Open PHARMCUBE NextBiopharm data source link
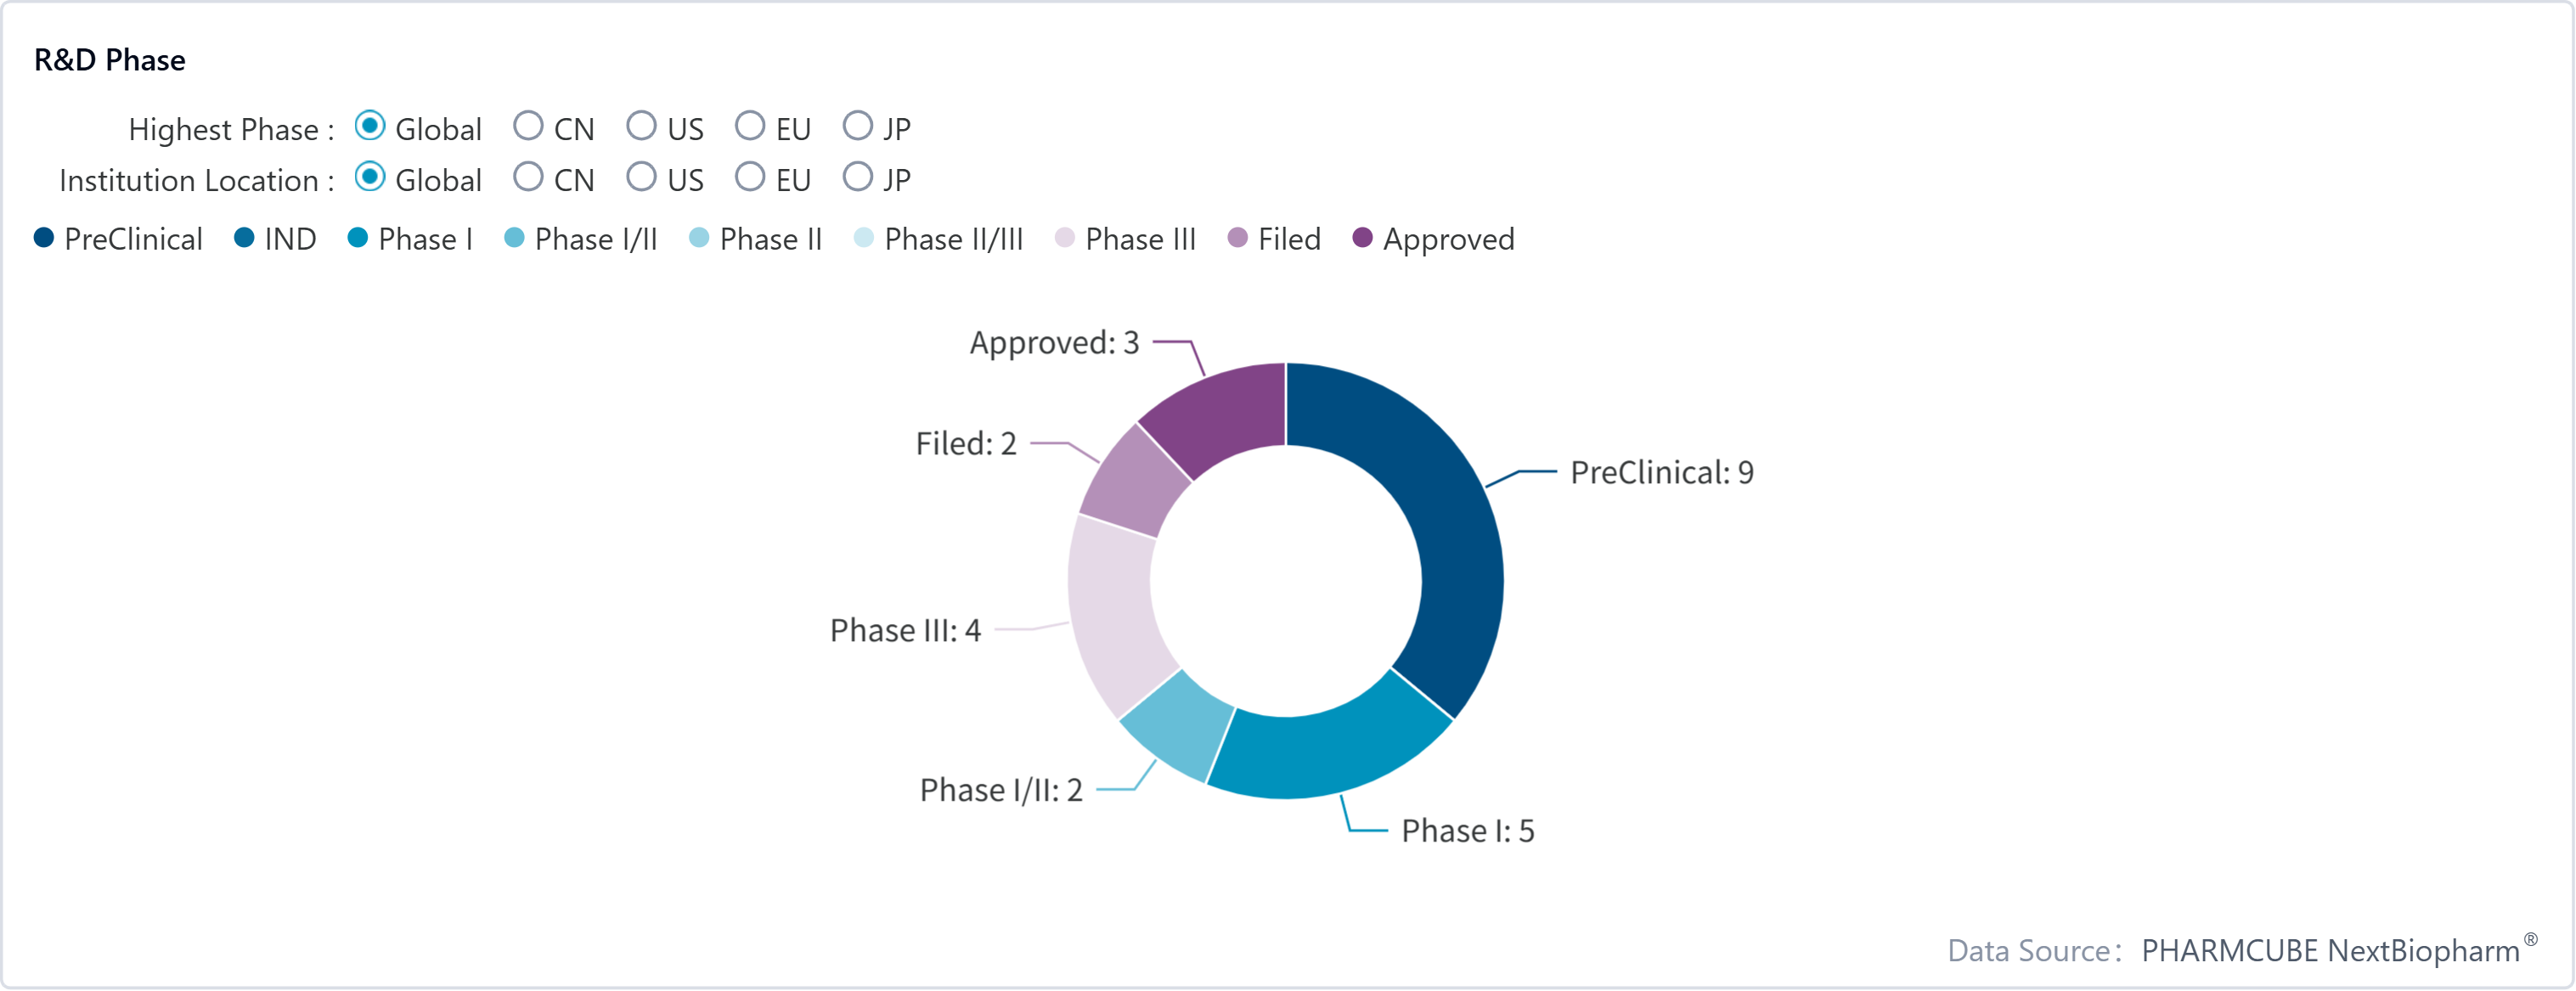The width and height of the screenshot is (2576, 991). [2330, 950]
